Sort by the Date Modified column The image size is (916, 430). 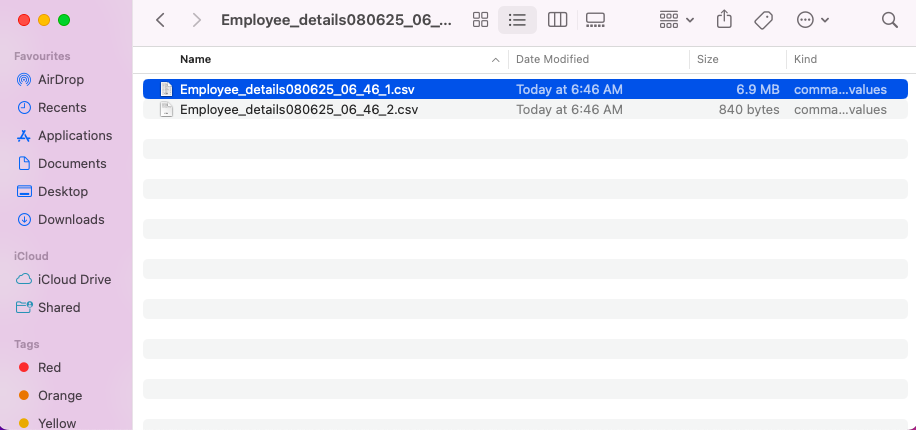point(552,59)
